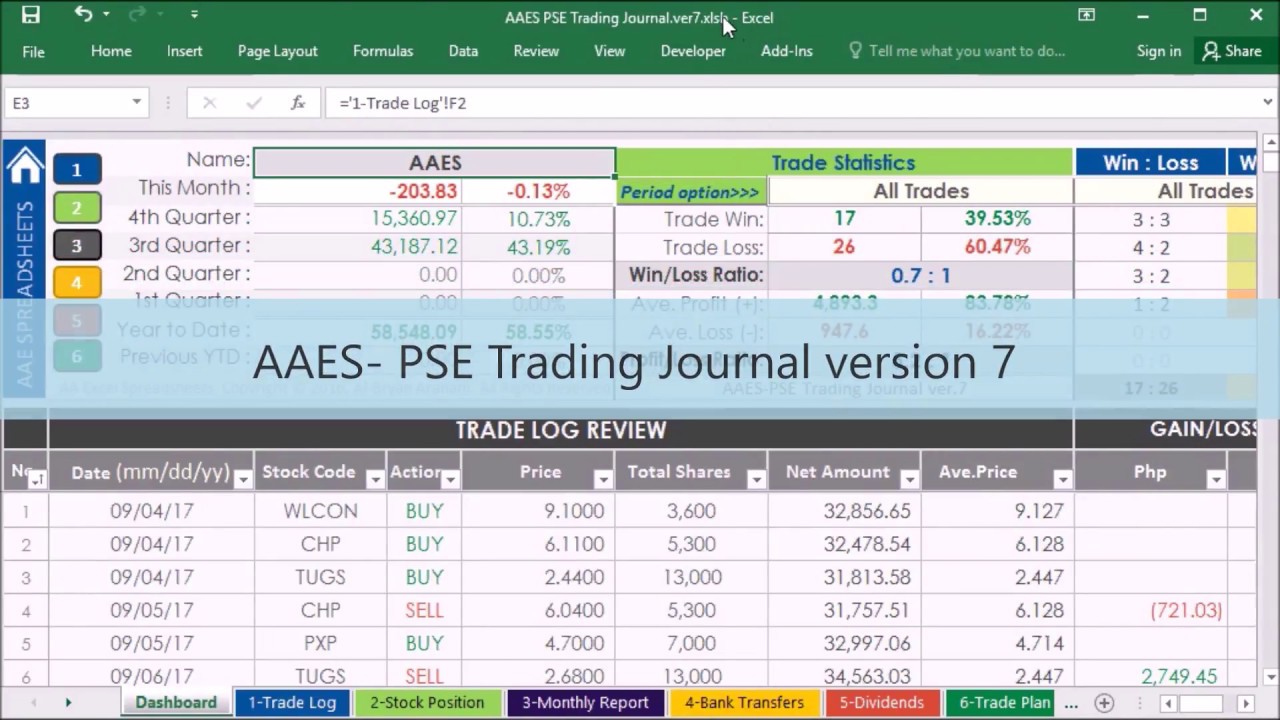The height and width of the screenshot is (720, 1280).
Task: Click the New sheet plus icon
Action: tap(1104, 703)
